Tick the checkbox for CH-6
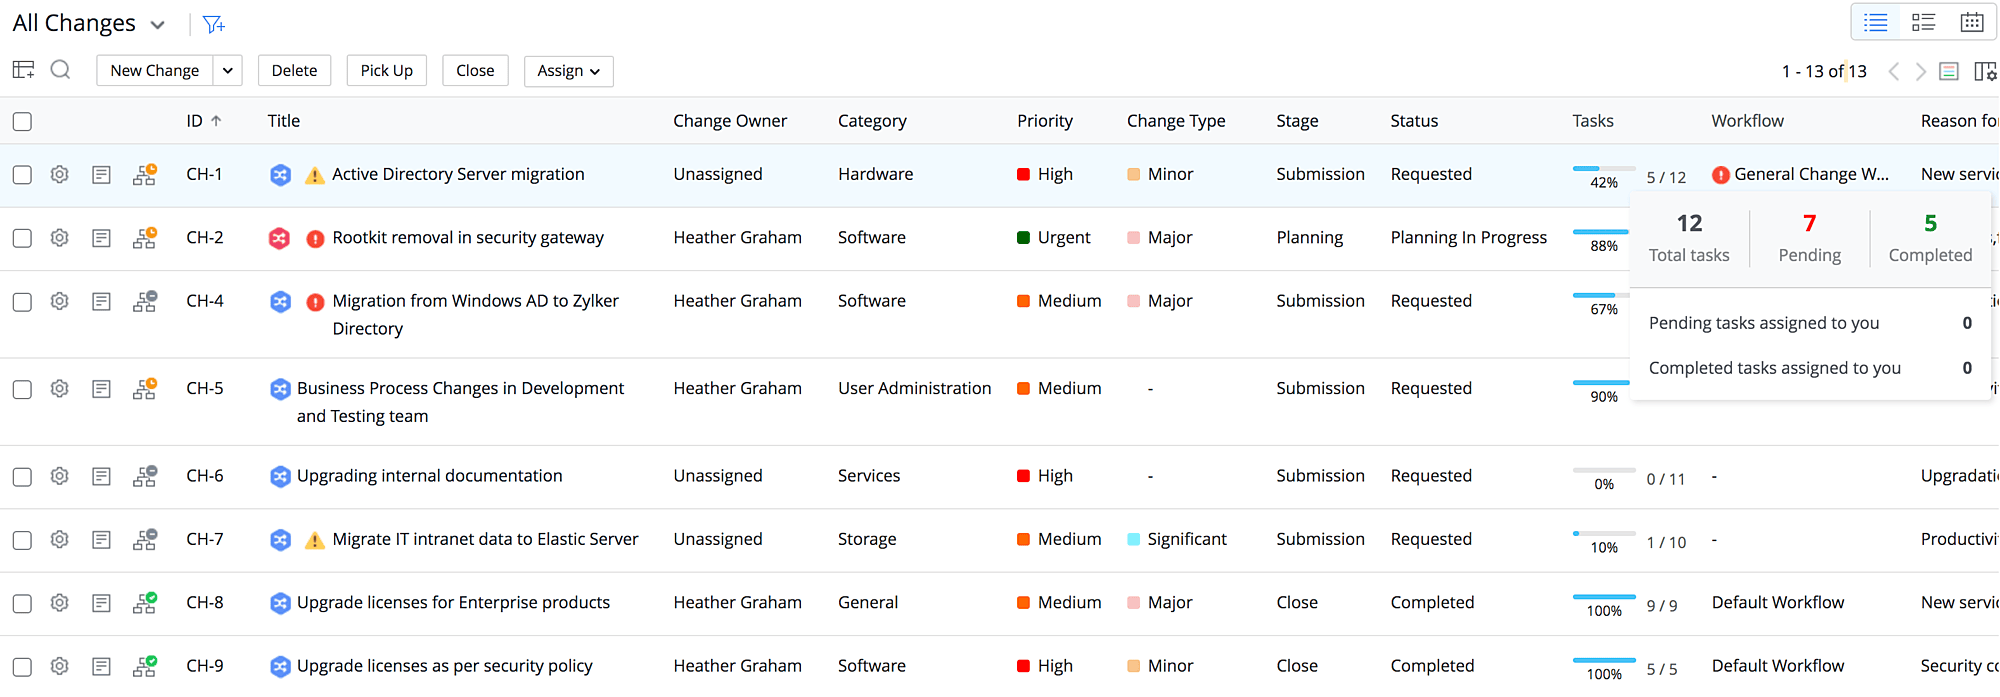The width and height of the screenshot is (2000, 697). (x=22, y=477)
